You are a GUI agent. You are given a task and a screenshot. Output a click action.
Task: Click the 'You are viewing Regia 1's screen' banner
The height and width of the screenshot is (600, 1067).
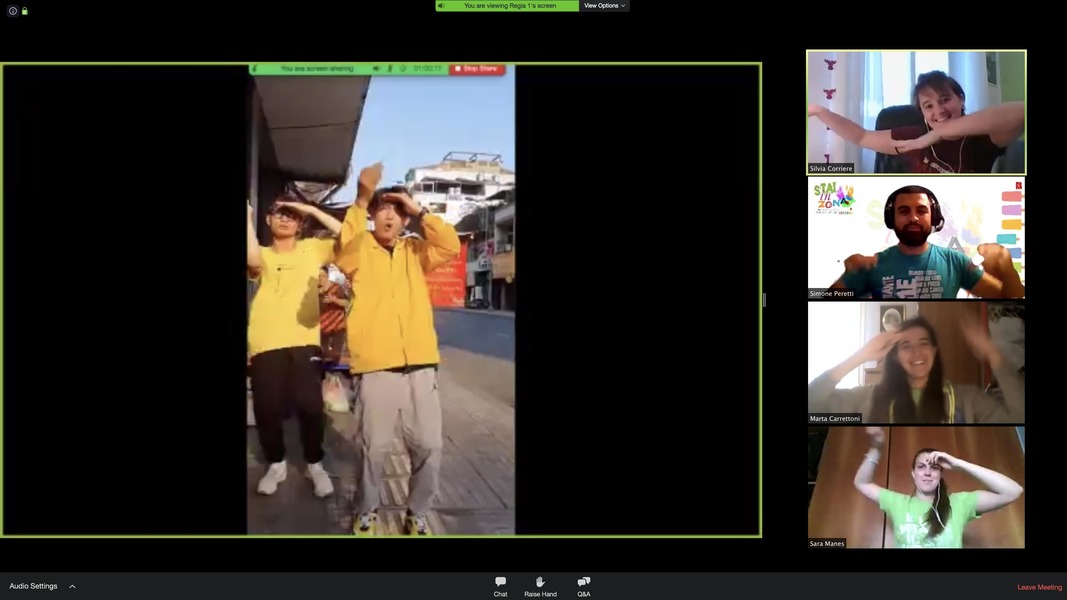click(x=510, y=6)
